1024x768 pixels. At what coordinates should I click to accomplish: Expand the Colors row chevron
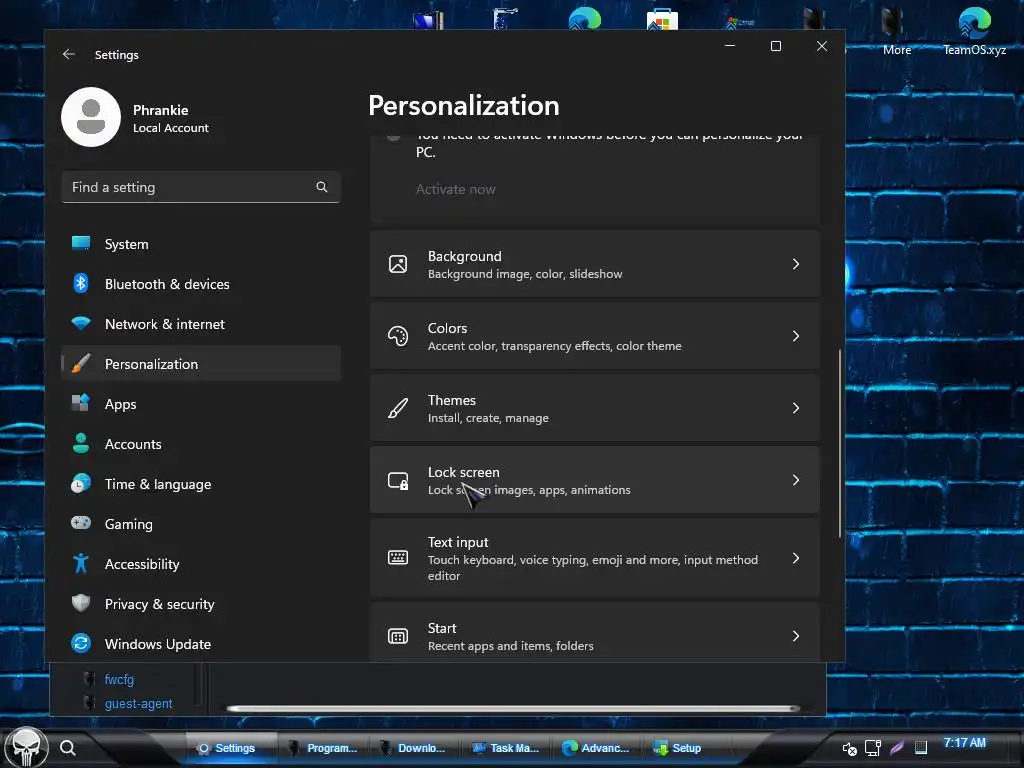(x=795, y=336)
